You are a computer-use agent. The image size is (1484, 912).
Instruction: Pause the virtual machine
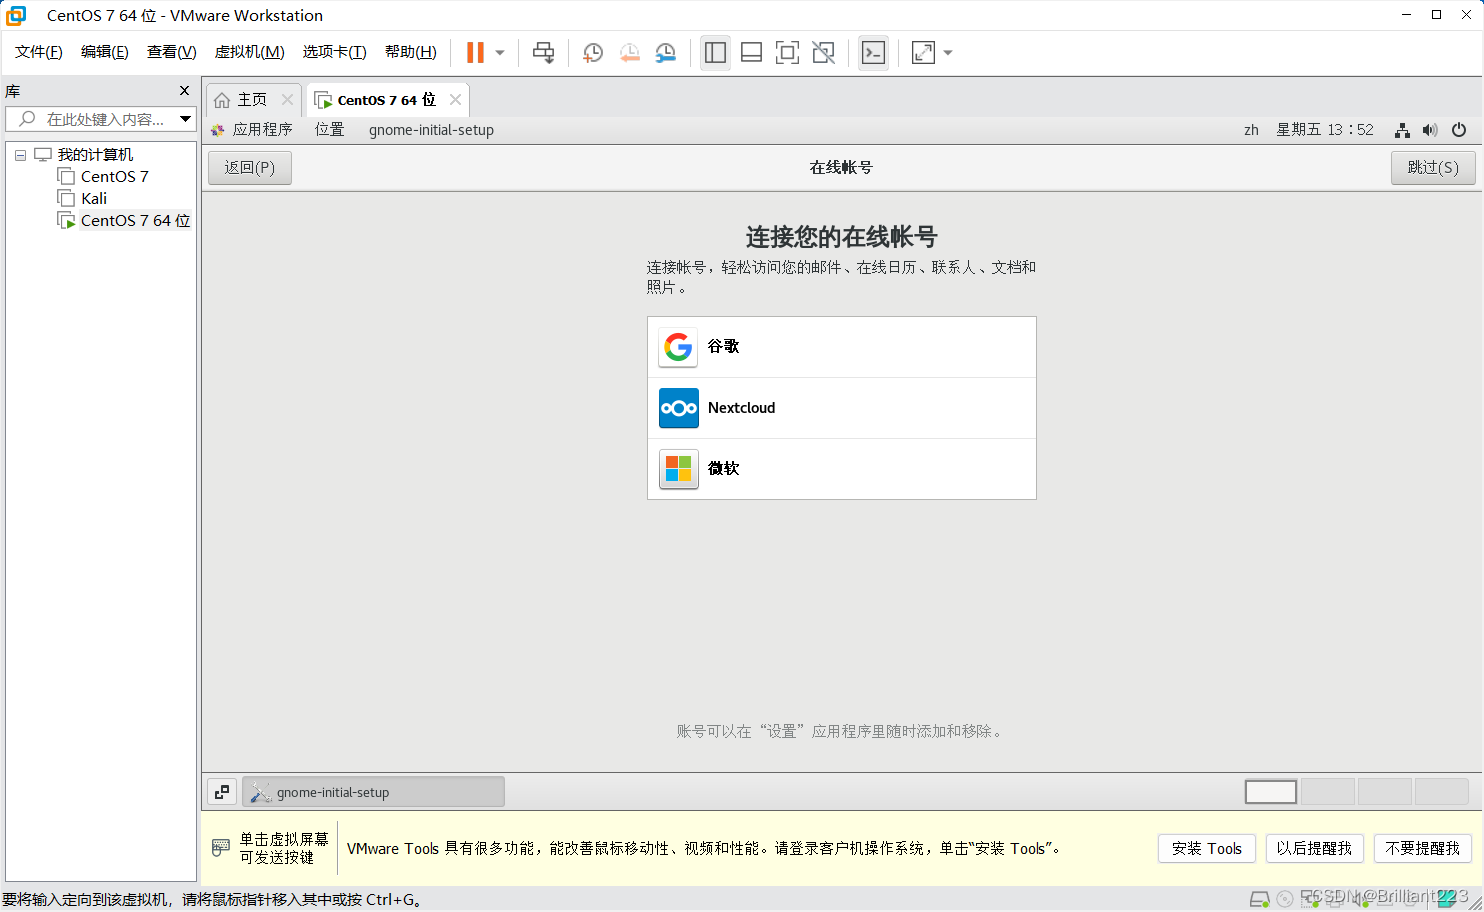coord(475,52)
